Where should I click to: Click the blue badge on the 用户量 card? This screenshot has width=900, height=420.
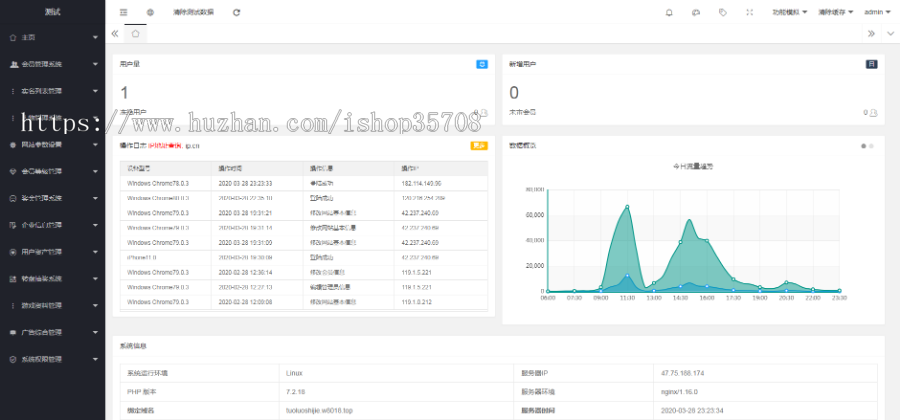[x=482, y=64]
